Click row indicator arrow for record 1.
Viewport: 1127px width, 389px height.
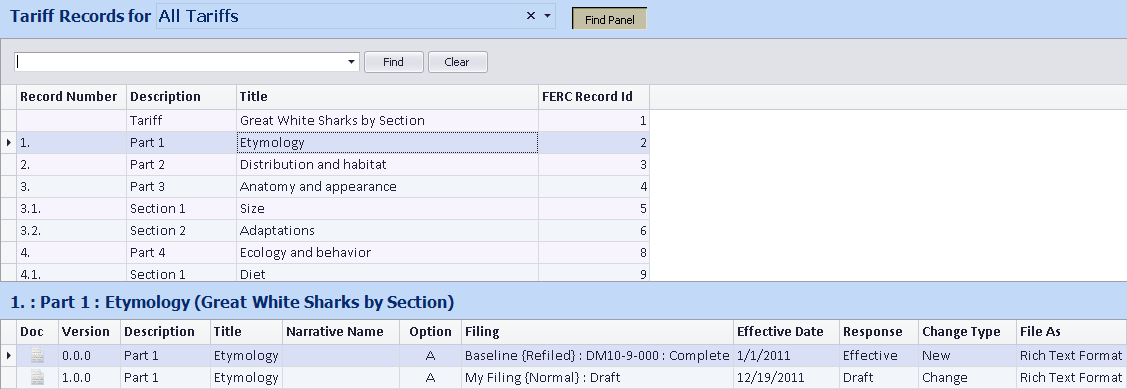(9, 142)
